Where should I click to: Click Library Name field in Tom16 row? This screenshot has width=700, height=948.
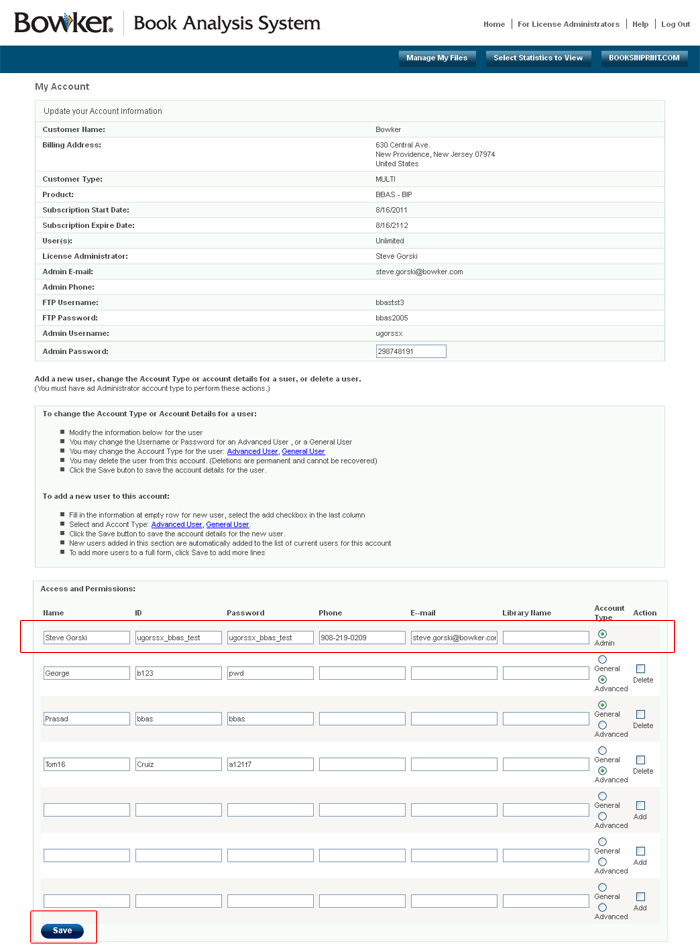[x=546, y=764]
